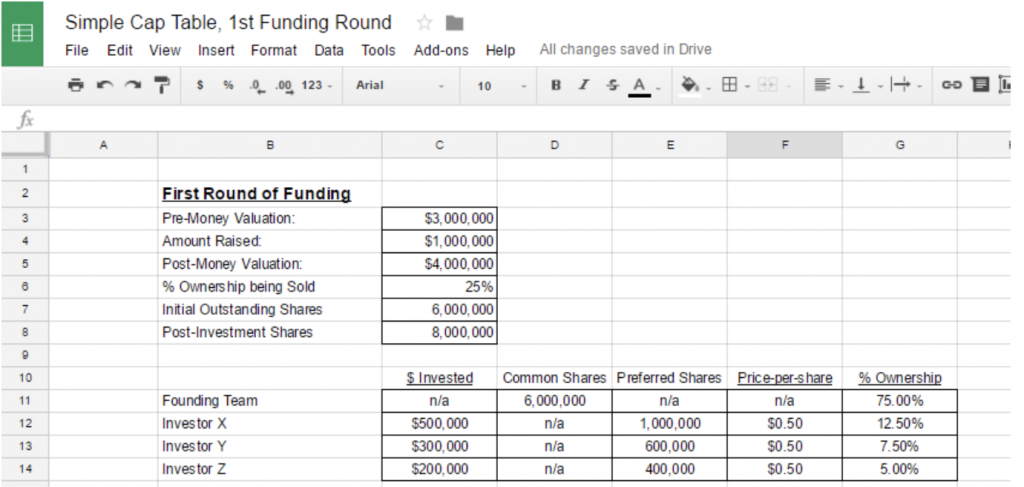1024x487 pixels.
Task: Toggle strikethrough formatting
Action: point(612,86)
